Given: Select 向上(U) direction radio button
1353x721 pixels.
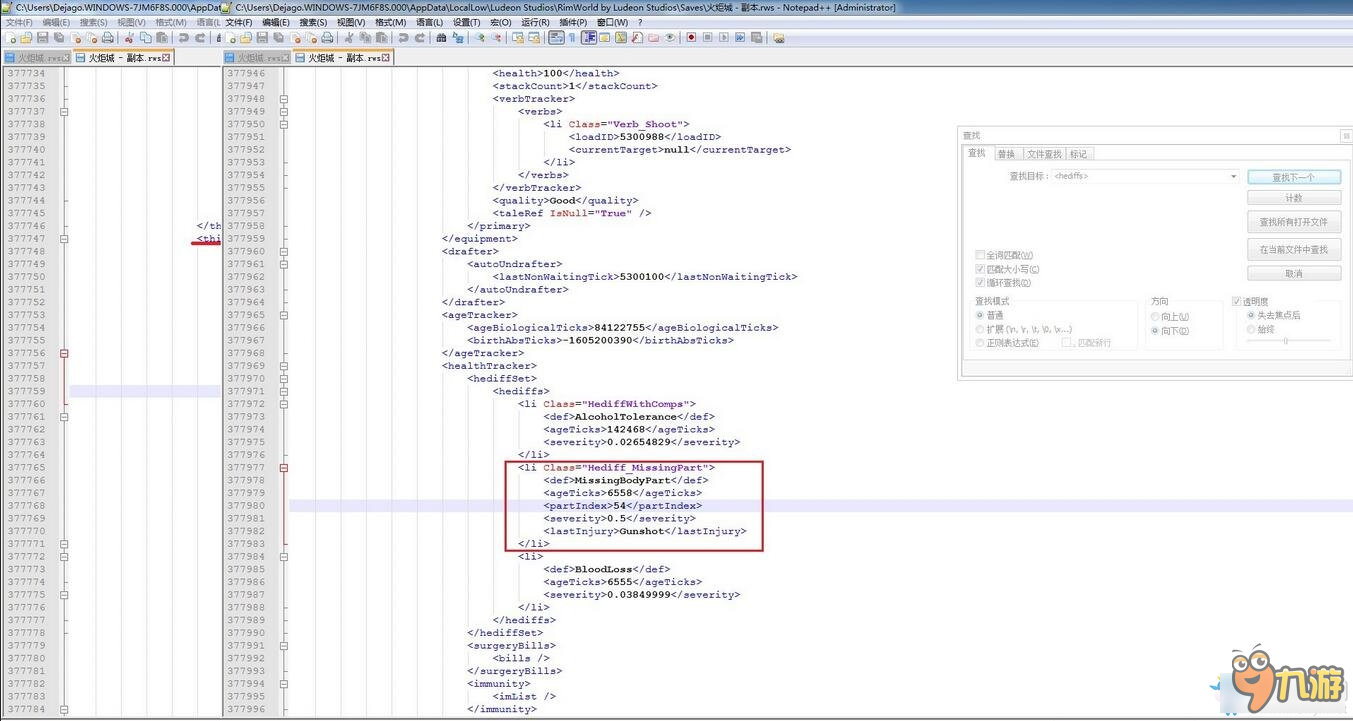Looking at the screenshot, I should click(x=1156, y=316).
